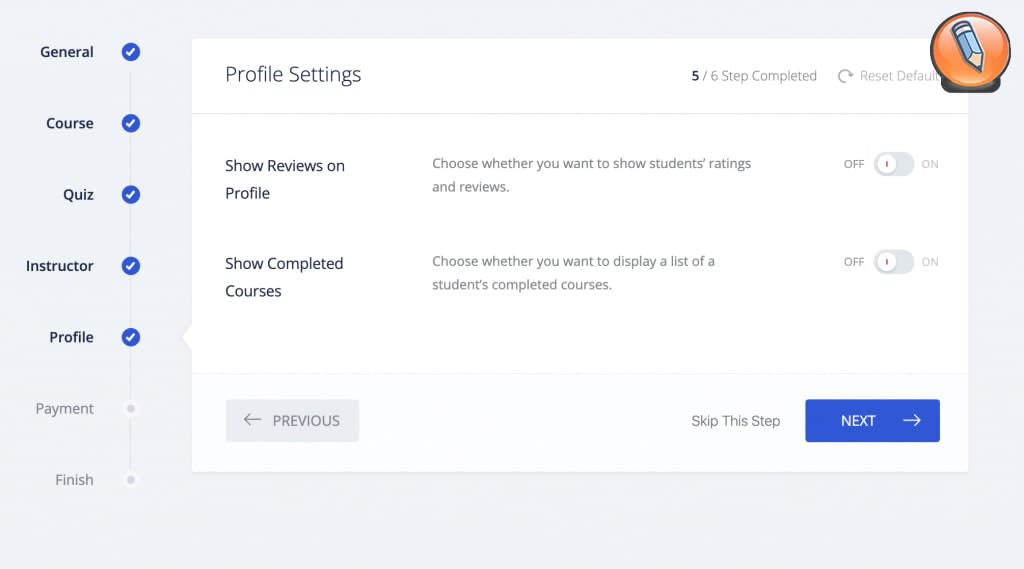Viewport: 1024px width, 569px height.
Task: Click the Instructor step checkmark icon
Action: [131, 266]
